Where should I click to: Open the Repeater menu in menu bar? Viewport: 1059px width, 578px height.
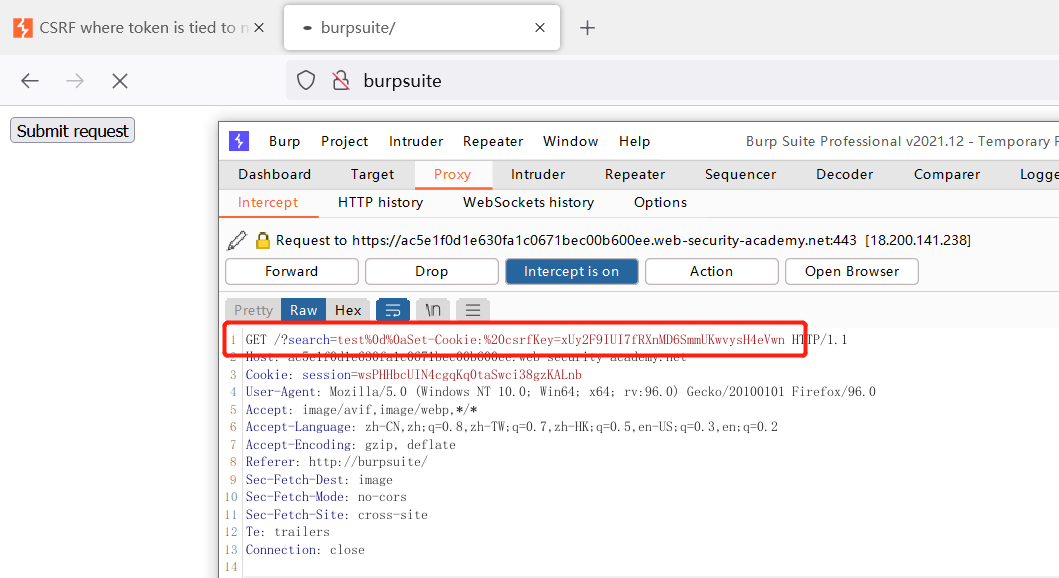click(493, 141)
